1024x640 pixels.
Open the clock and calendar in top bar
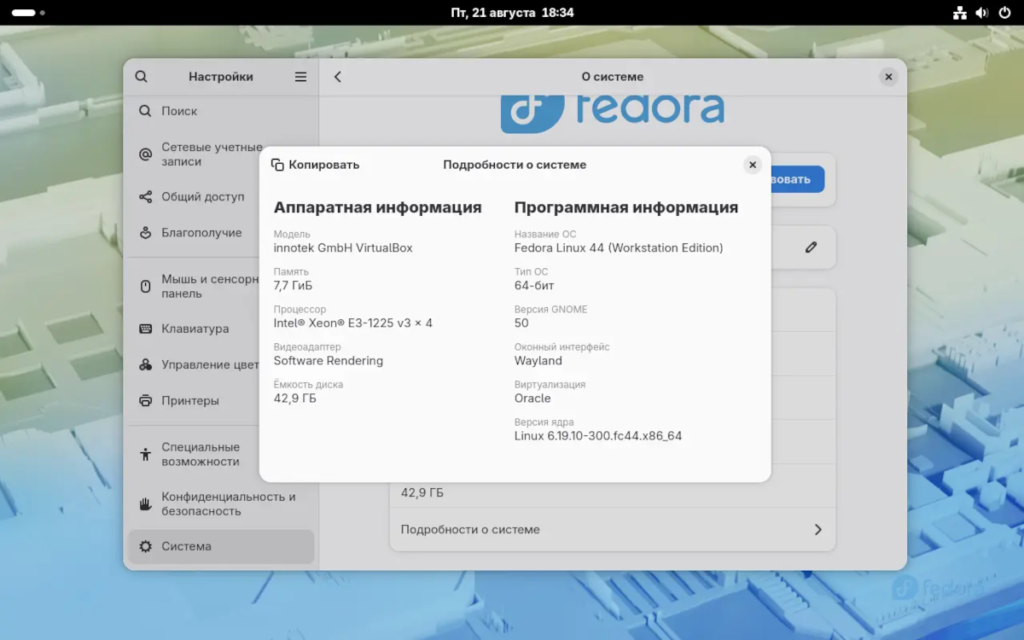[x=512, y=12]
